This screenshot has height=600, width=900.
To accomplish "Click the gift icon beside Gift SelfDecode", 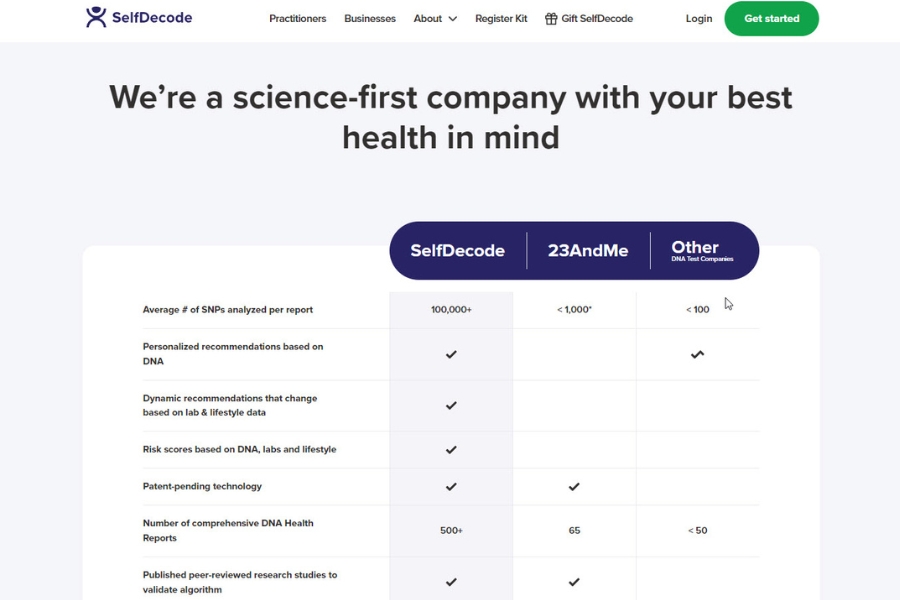I will 551,19.
